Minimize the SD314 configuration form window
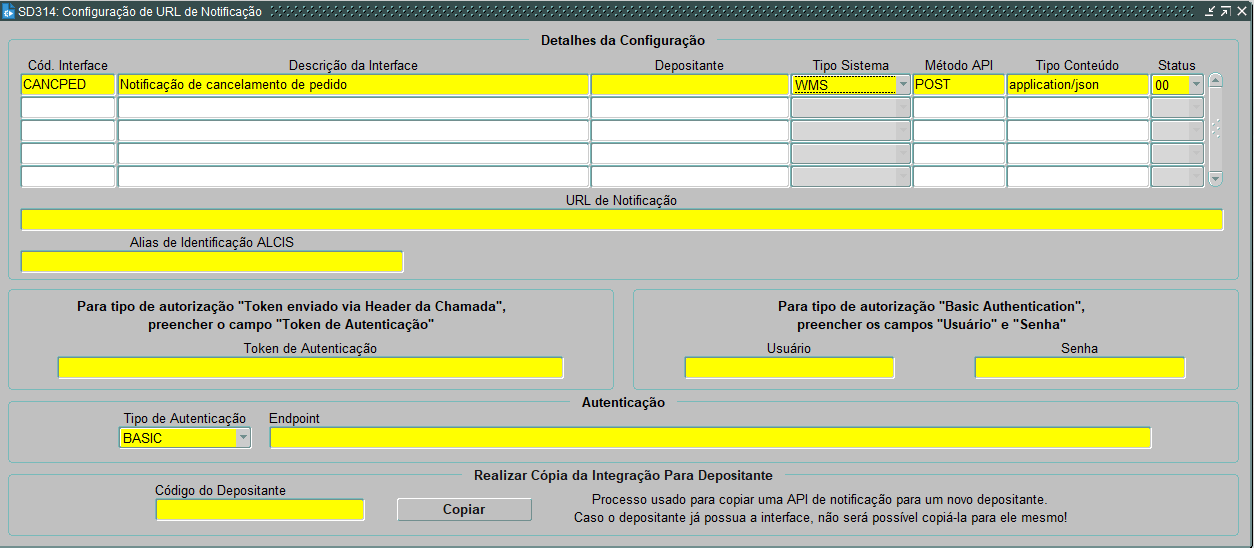 click(1210, 11)
